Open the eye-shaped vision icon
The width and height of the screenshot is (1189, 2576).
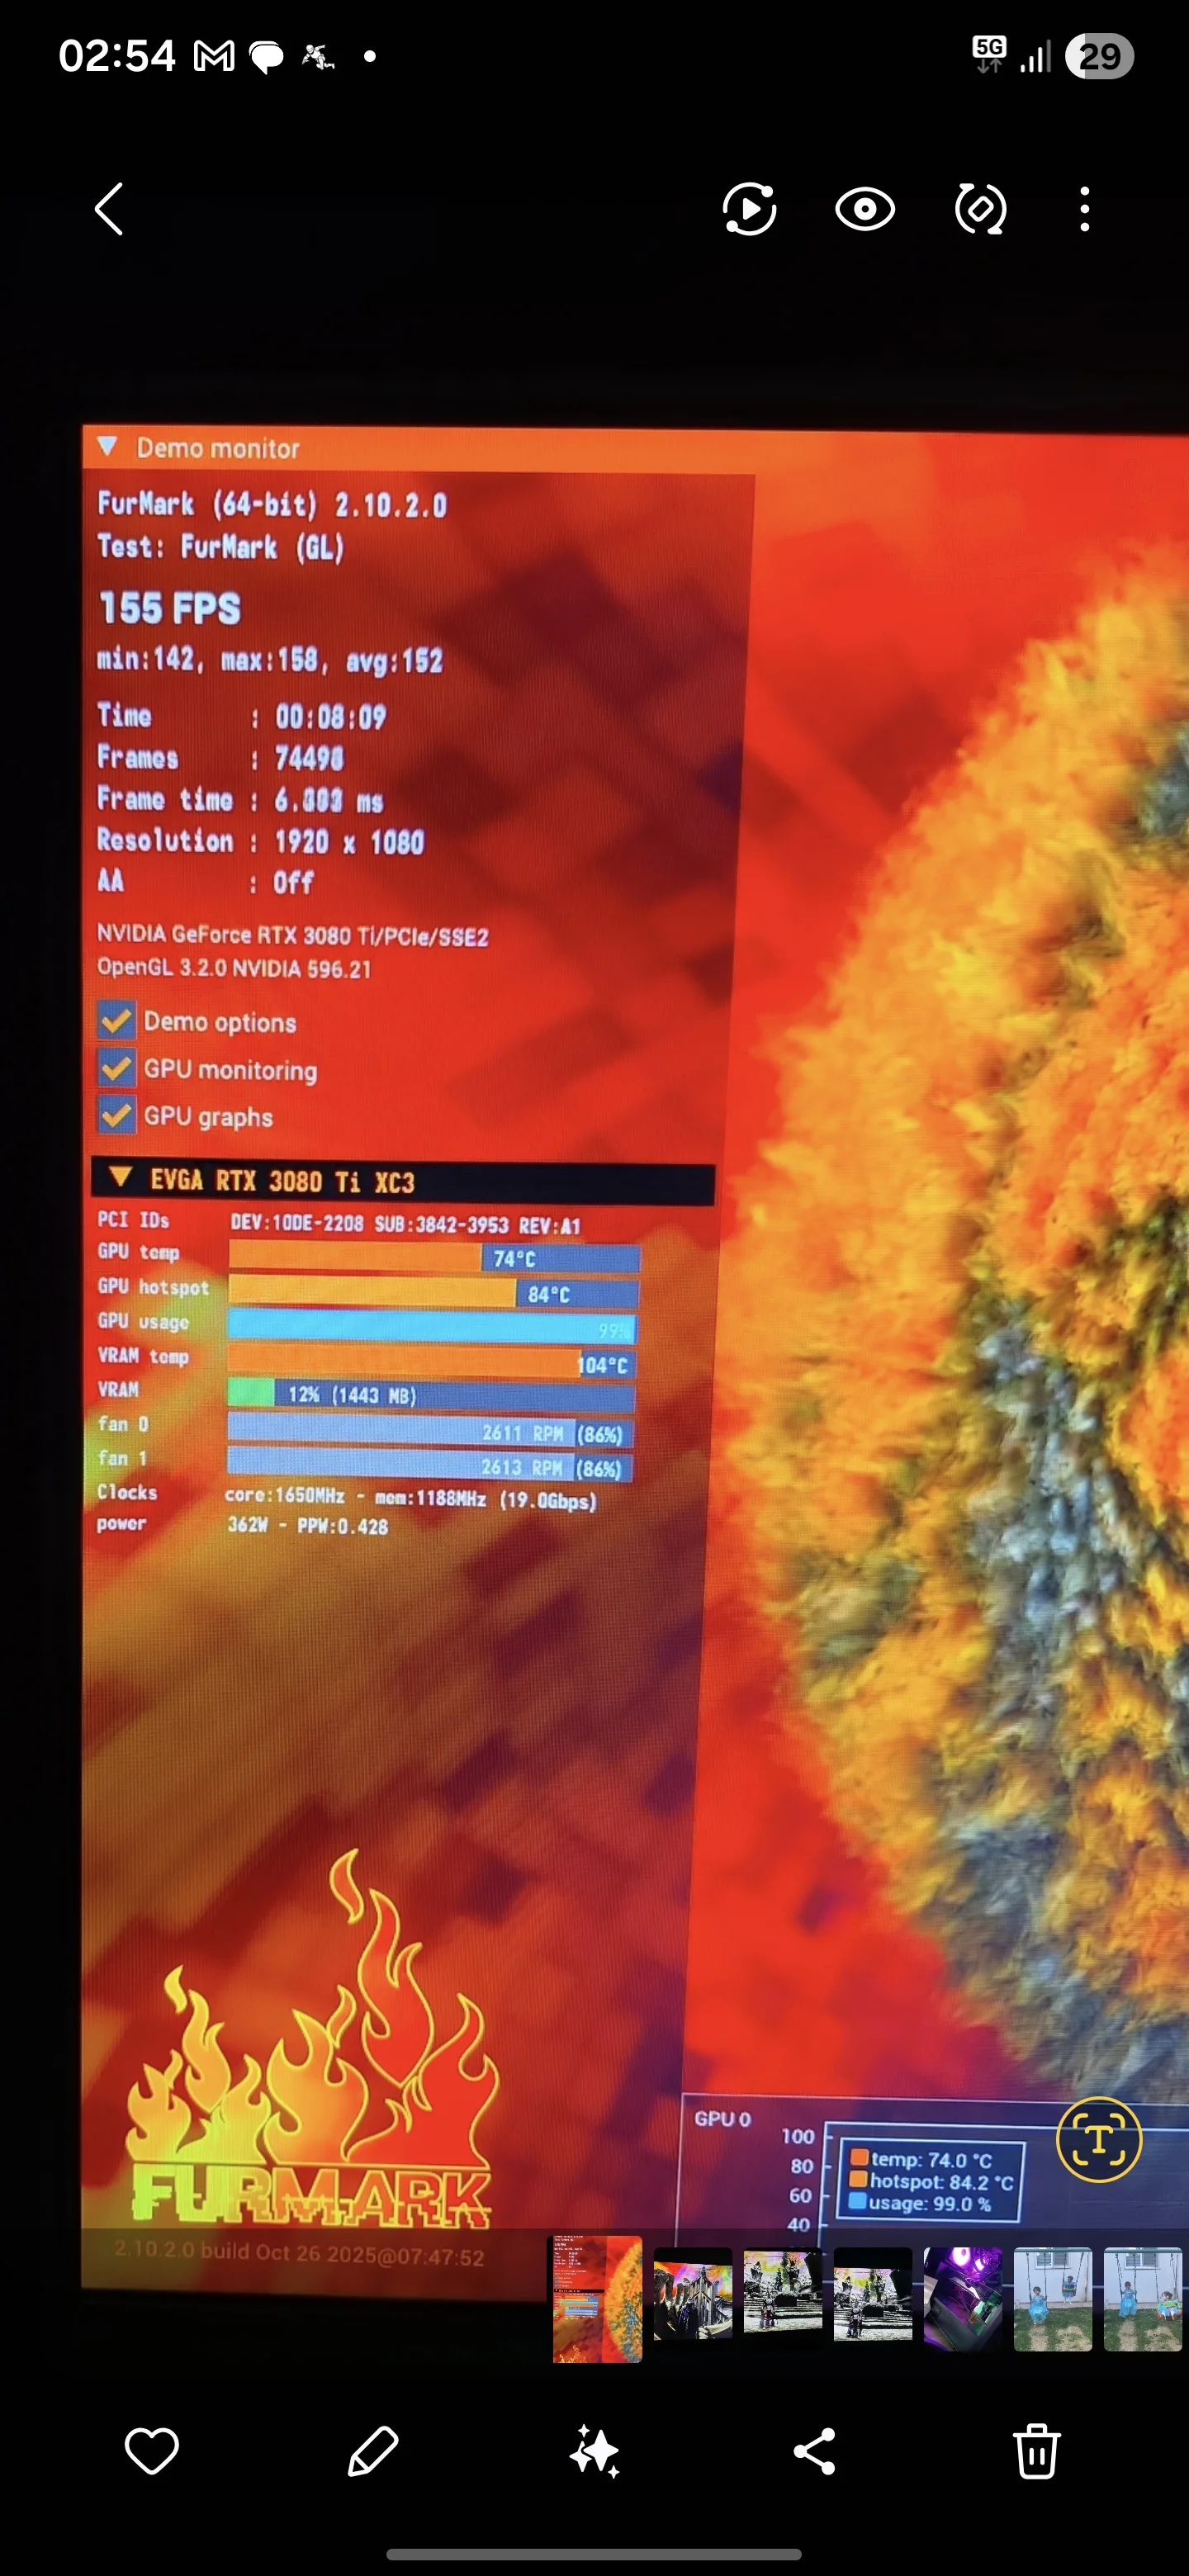865,209
